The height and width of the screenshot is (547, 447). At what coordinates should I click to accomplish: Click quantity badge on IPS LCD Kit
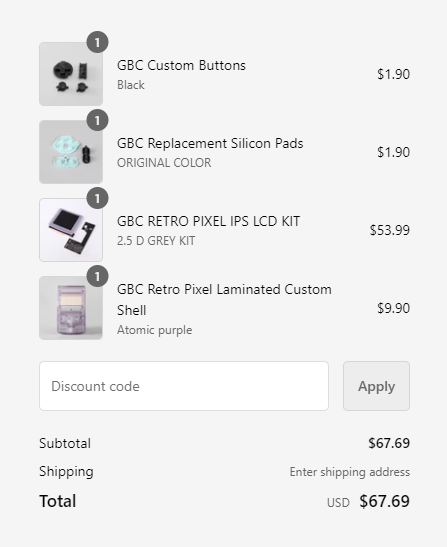tap(97, 198)
